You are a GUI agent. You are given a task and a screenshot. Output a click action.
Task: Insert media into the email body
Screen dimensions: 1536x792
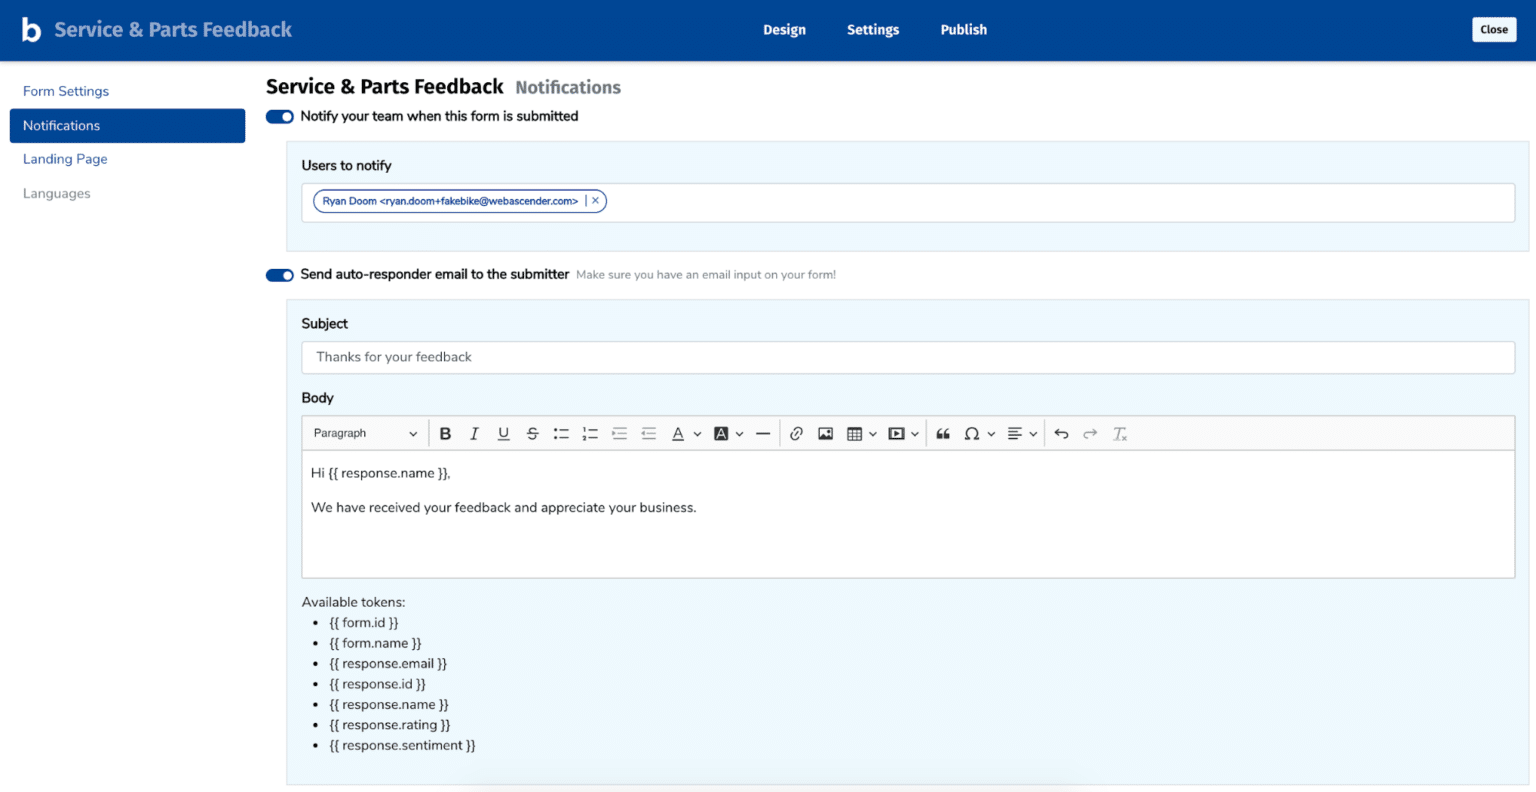click(896, 434)
